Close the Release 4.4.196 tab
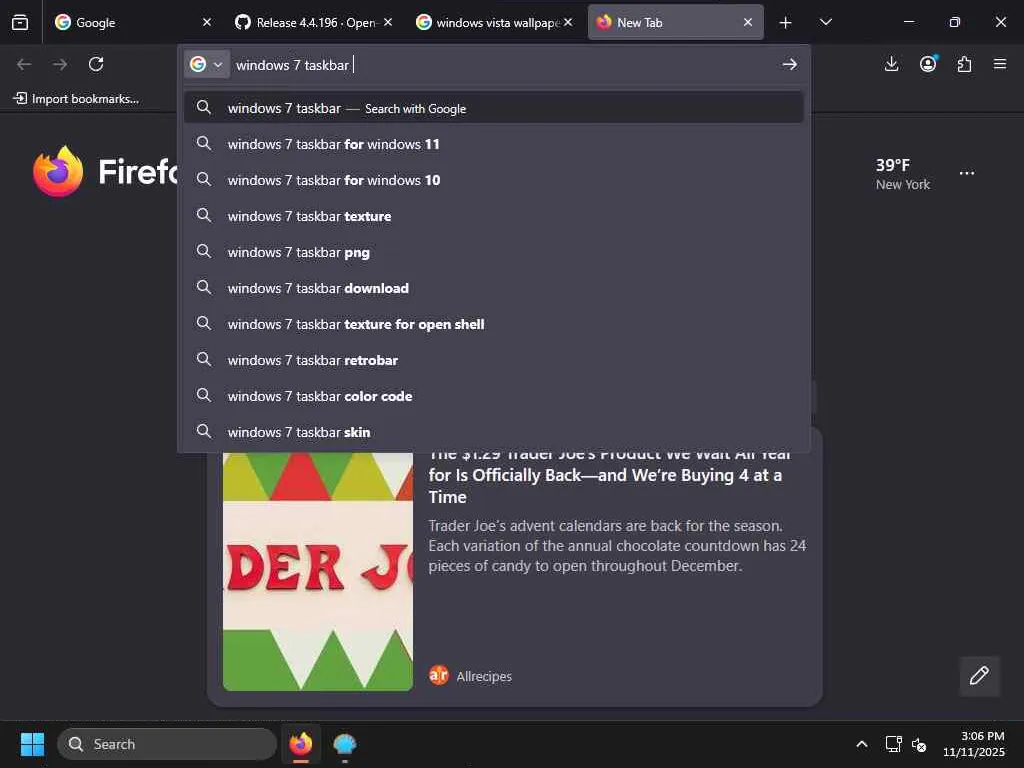The height and width of the screenshot is (768, 1024). [388, 22]
